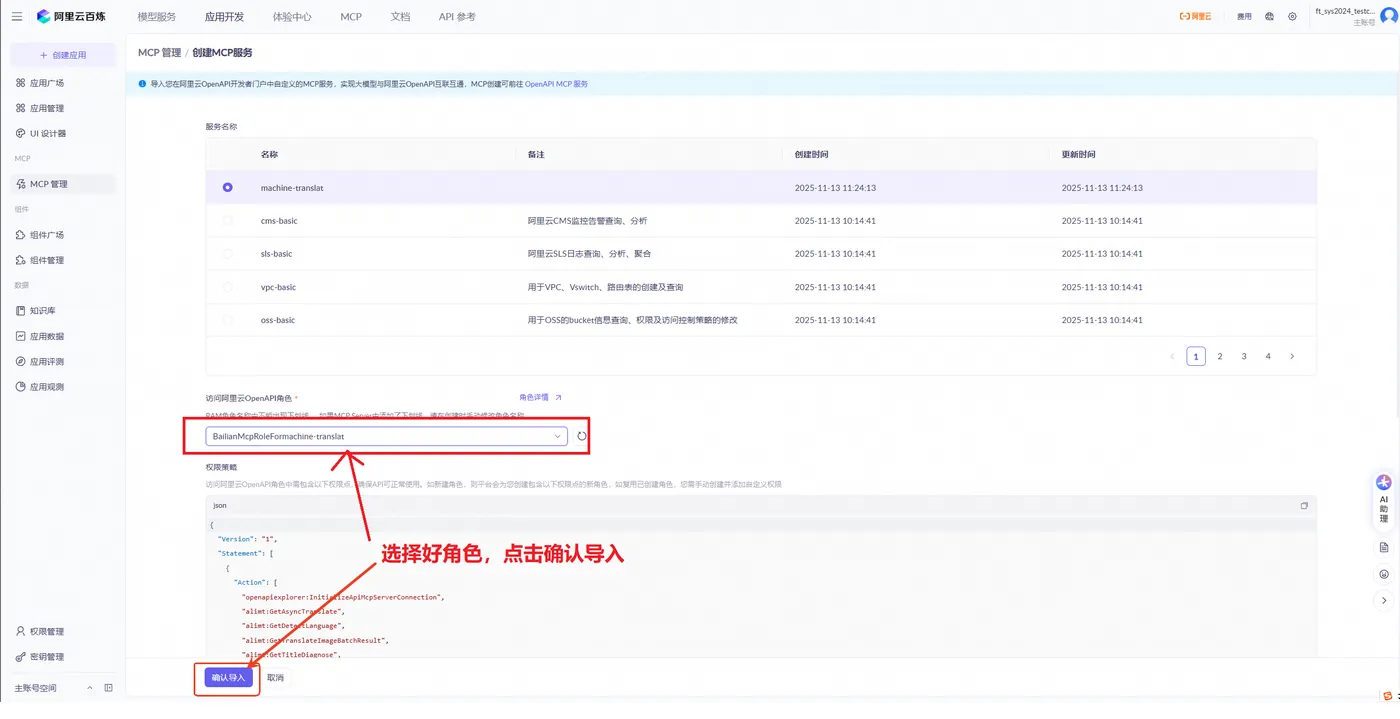This screenshot has height=719, width=1400.
Task: Click the 创建时间 column header
Action: (x=811, y=155)
